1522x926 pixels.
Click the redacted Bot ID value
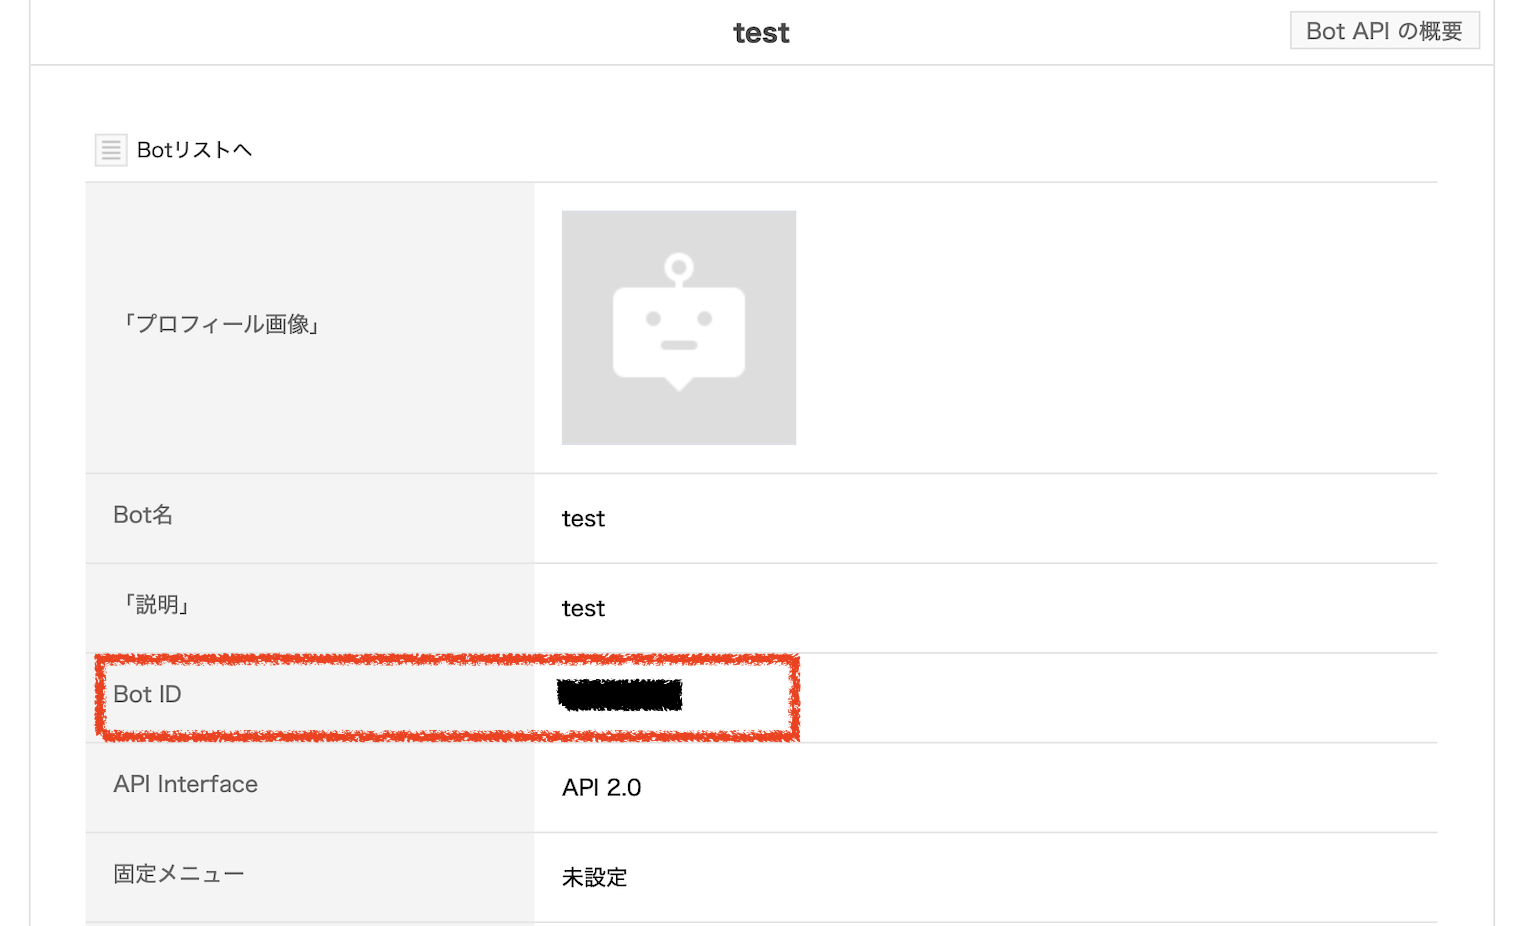[619, 695]
